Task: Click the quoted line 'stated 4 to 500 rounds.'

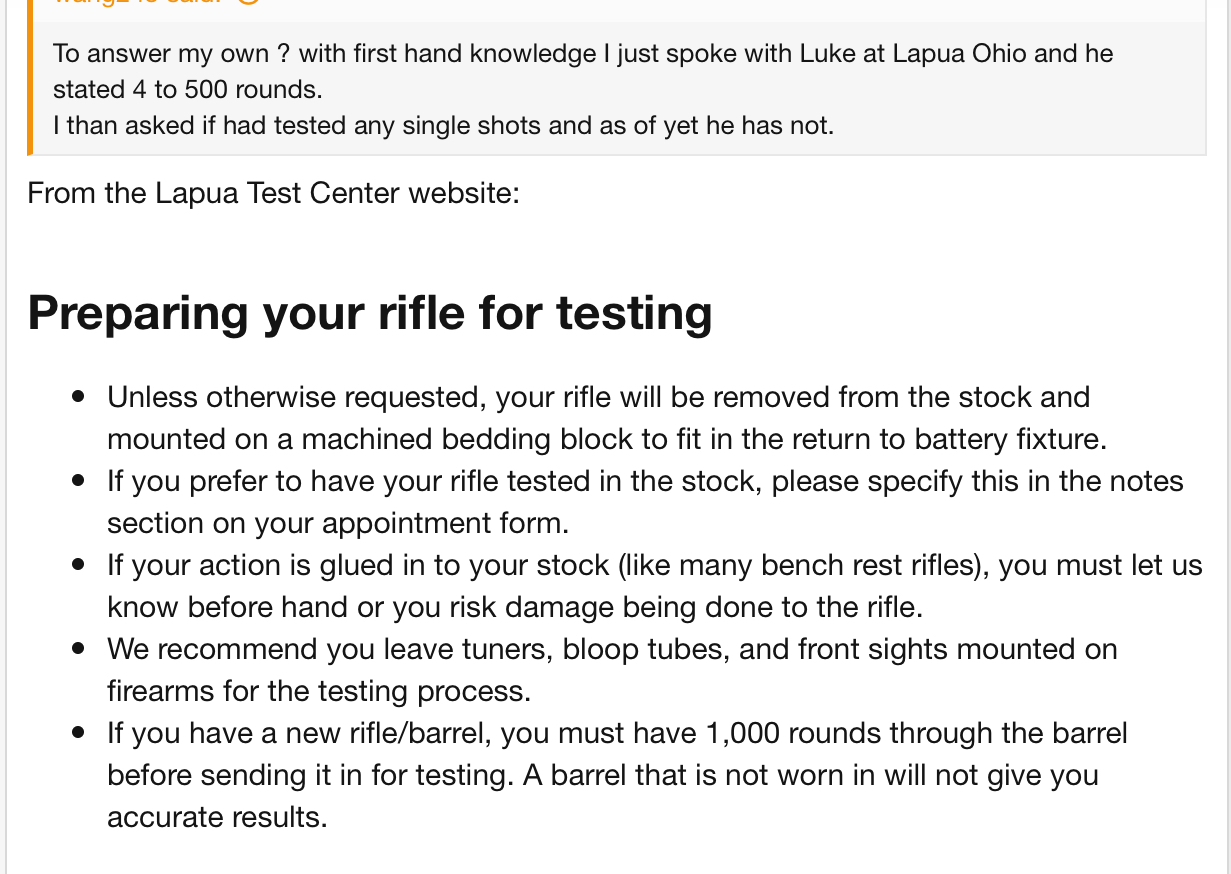Action: pyautogui.click(x=188, y=89)
